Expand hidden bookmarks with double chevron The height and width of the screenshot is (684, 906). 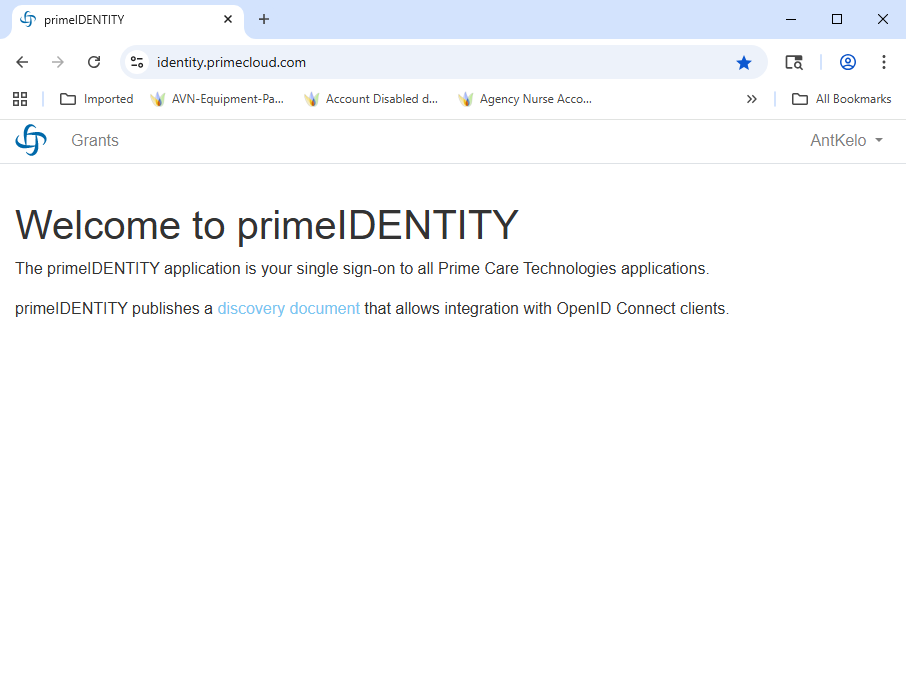point(751,99)
